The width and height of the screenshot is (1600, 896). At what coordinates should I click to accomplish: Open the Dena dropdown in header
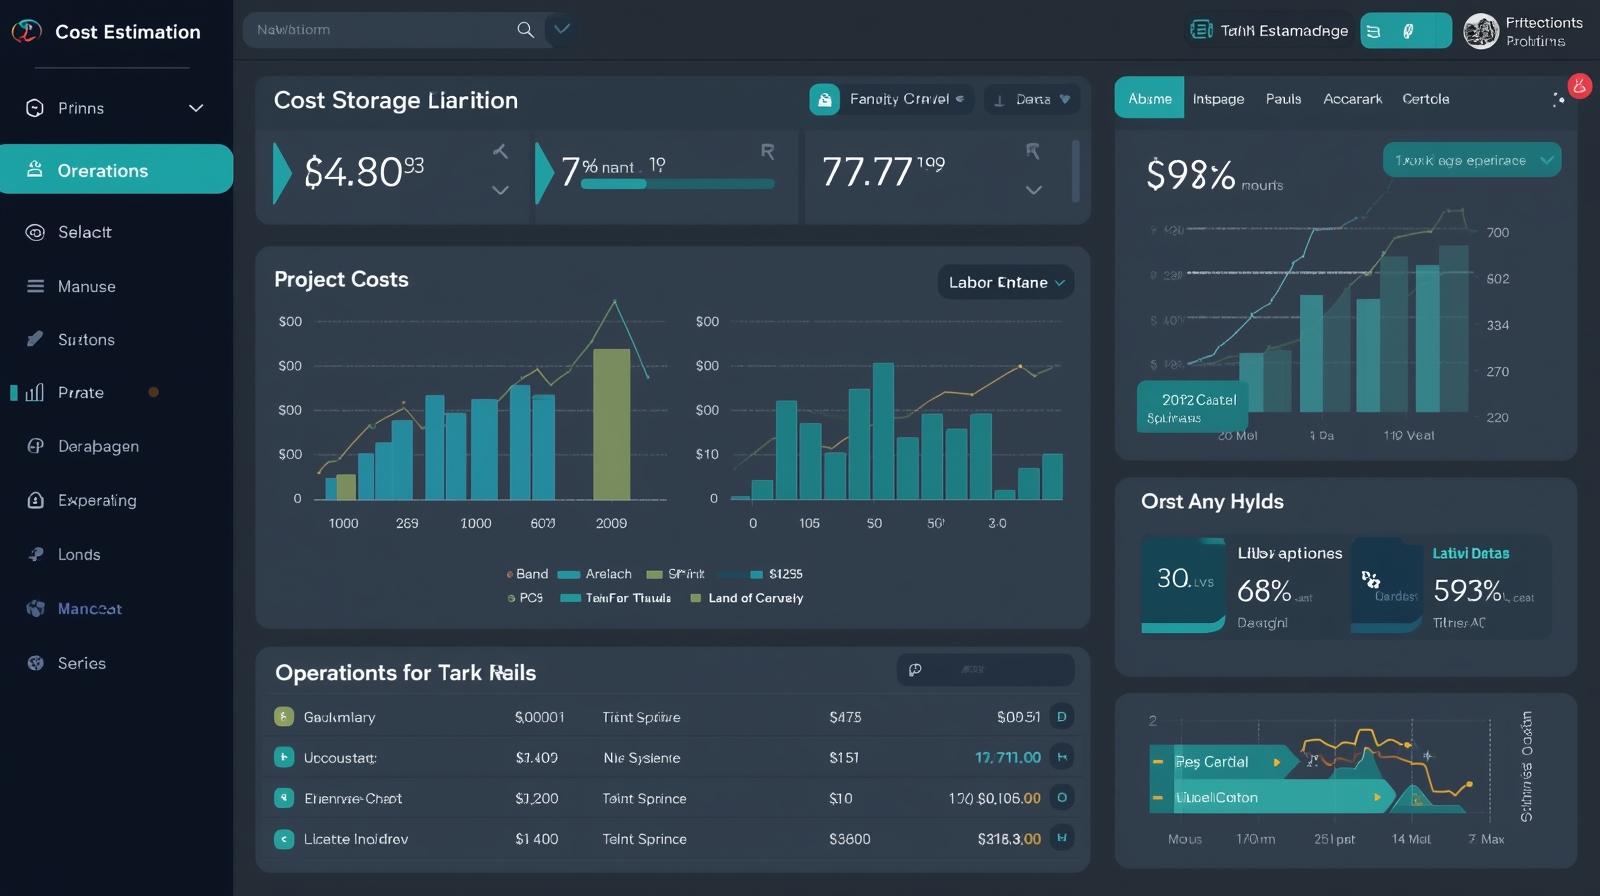pos(1032,99)
